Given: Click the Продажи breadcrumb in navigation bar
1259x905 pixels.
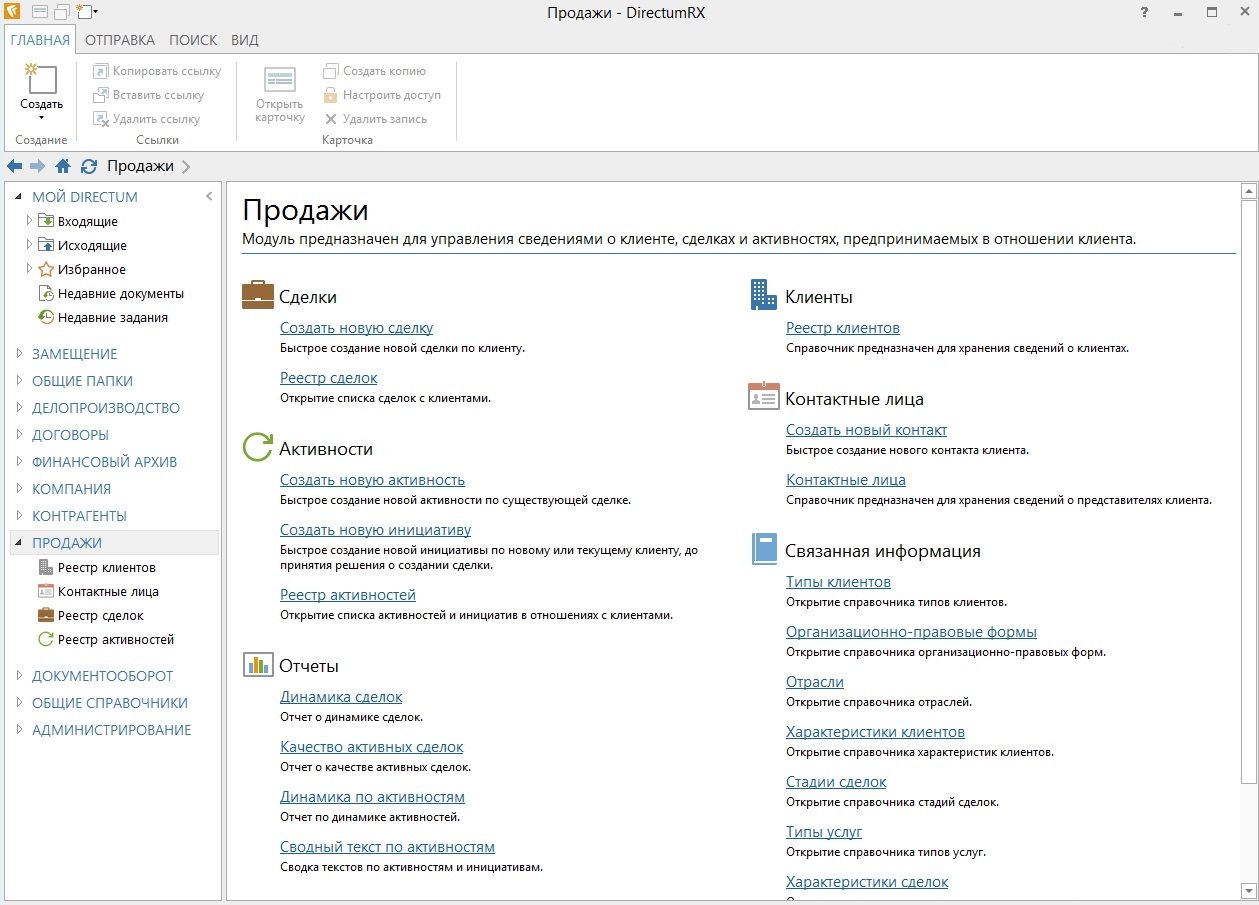Looking at the screenshot, I should coord(140,166).
